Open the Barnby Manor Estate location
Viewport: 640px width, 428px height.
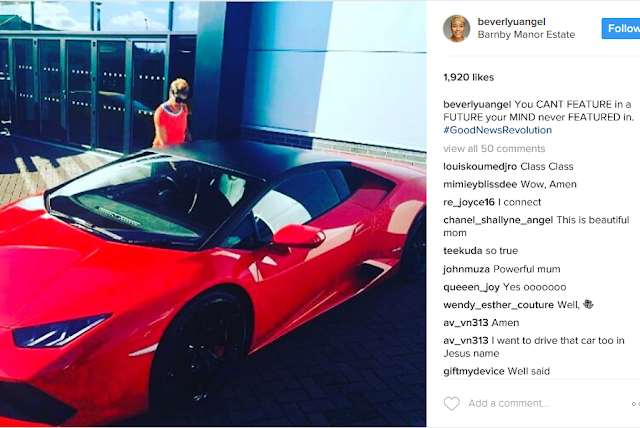pos(526,35)
